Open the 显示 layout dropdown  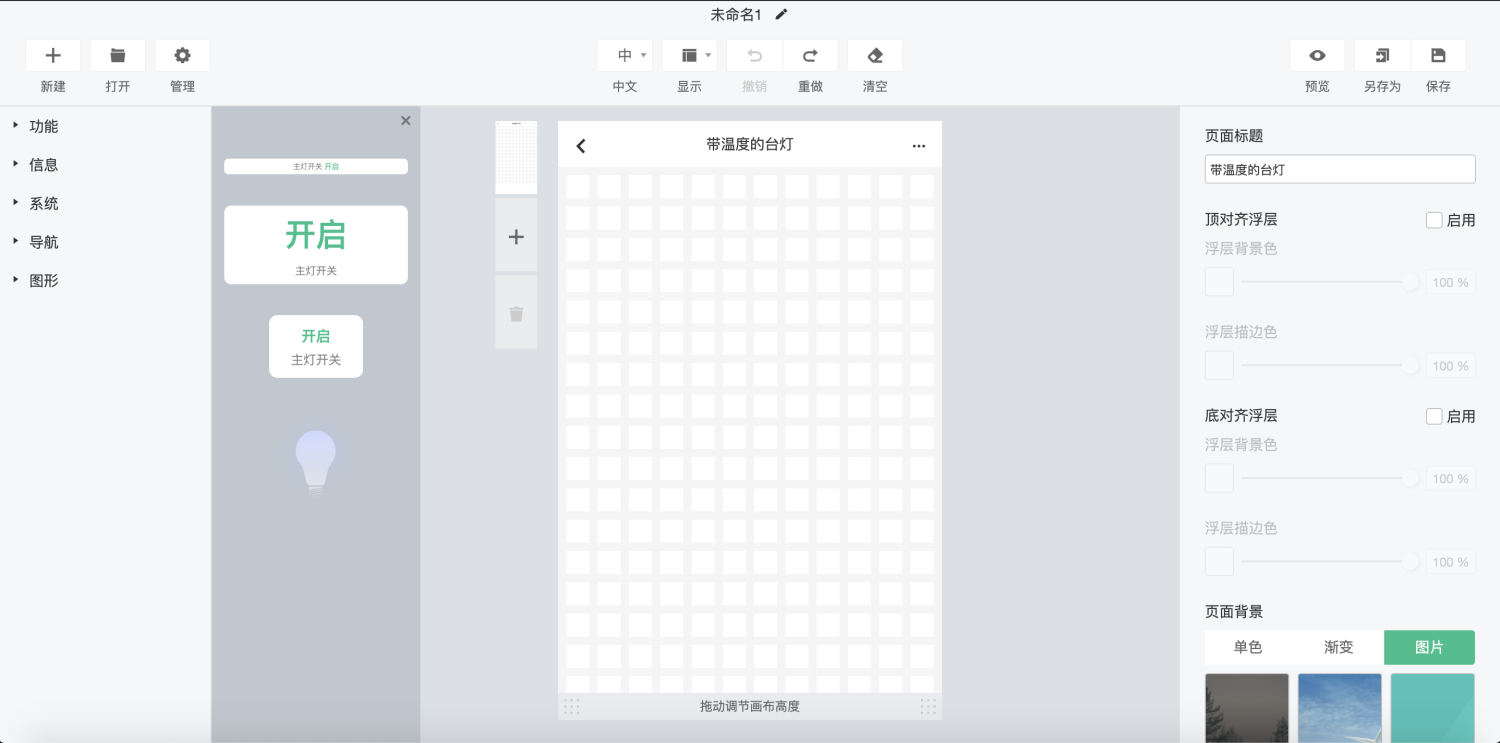pyautogui.click(x=689, y=55)
